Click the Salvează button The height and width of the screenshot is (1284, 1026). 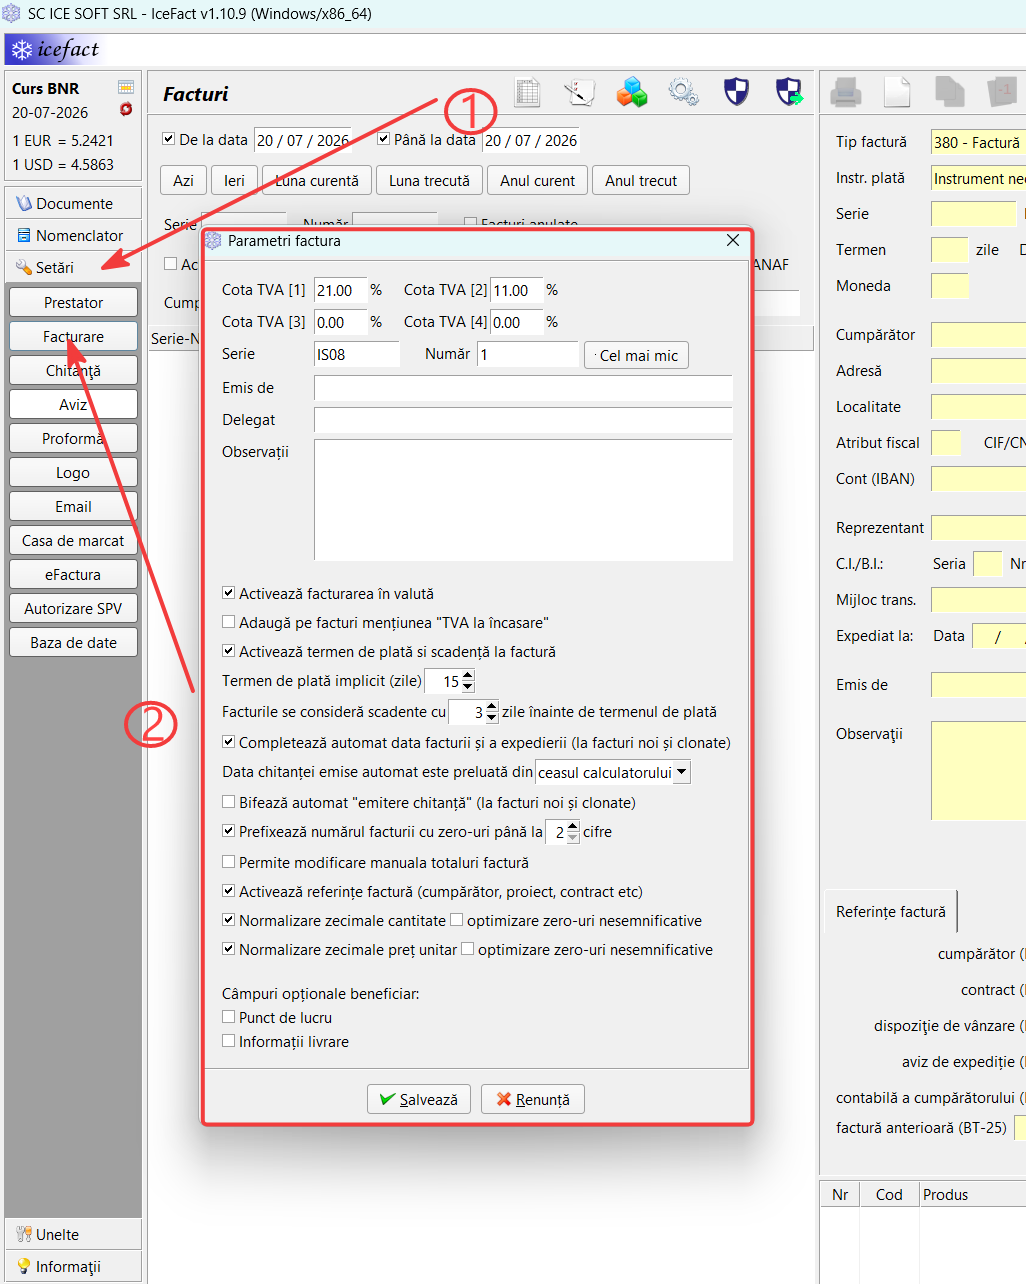[419, 1099]
